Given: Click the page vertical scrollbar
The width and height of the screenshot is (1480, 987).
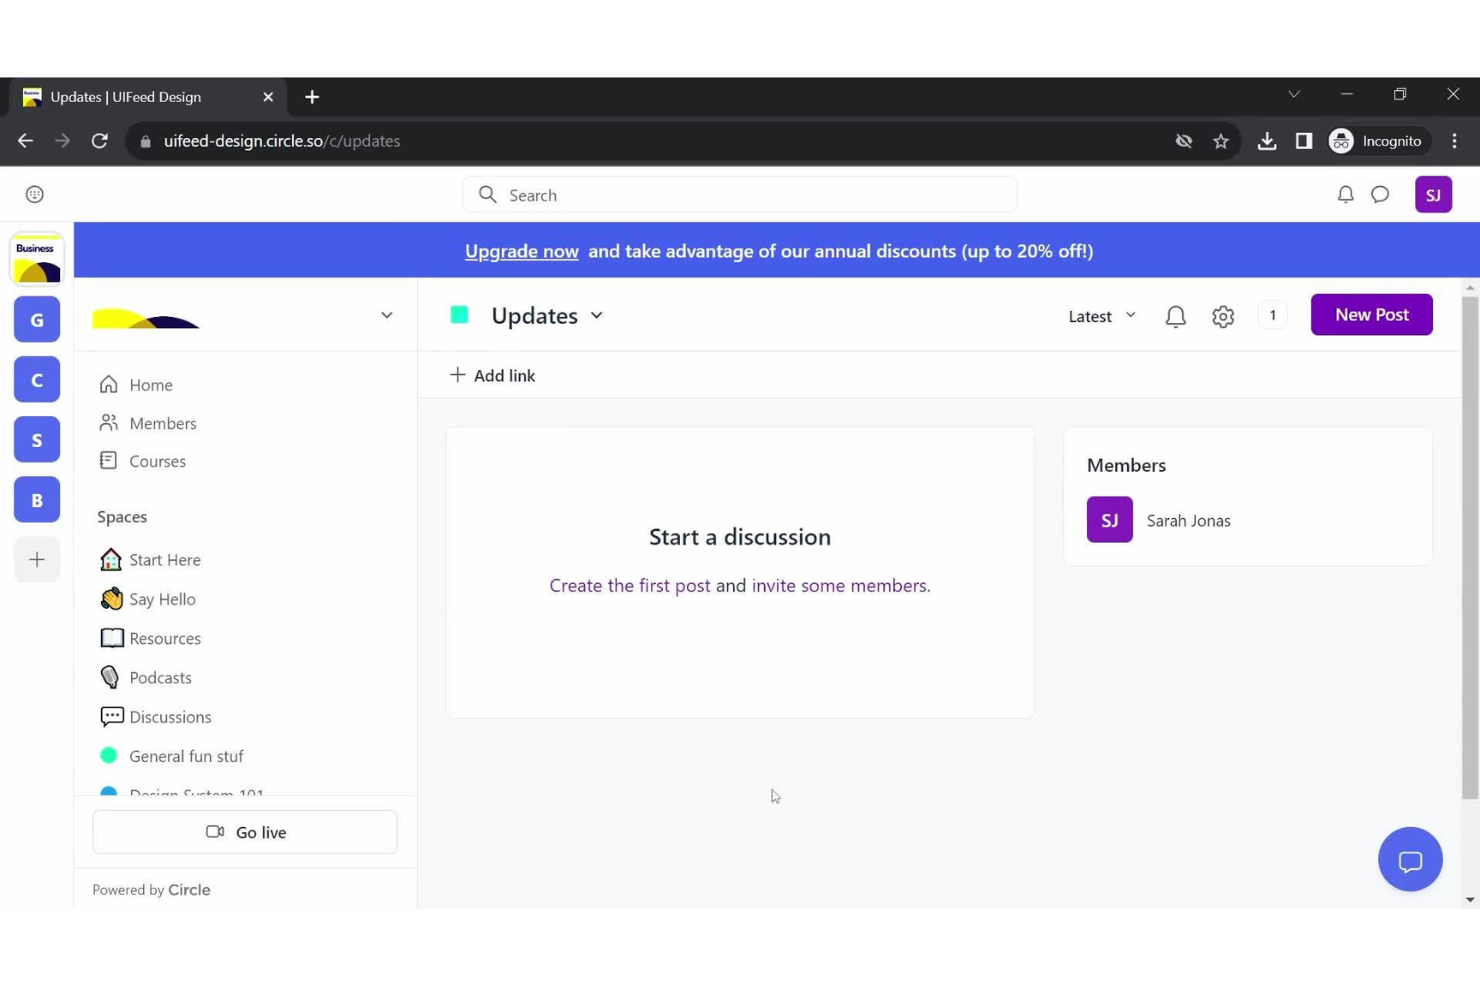Looking at the screenshot, I should point(1469,546).
